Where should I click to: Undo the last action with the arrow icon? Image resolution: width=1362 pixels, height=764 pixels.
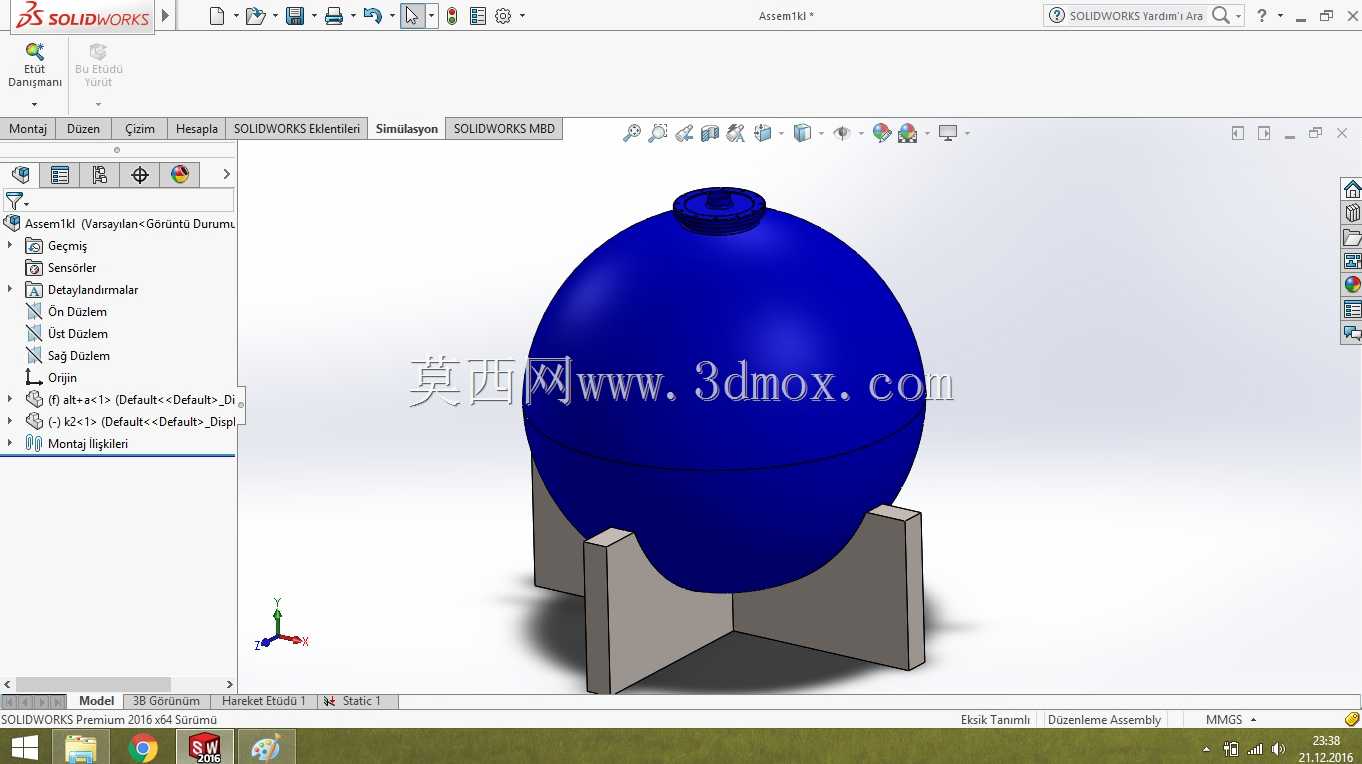point(373,16)
